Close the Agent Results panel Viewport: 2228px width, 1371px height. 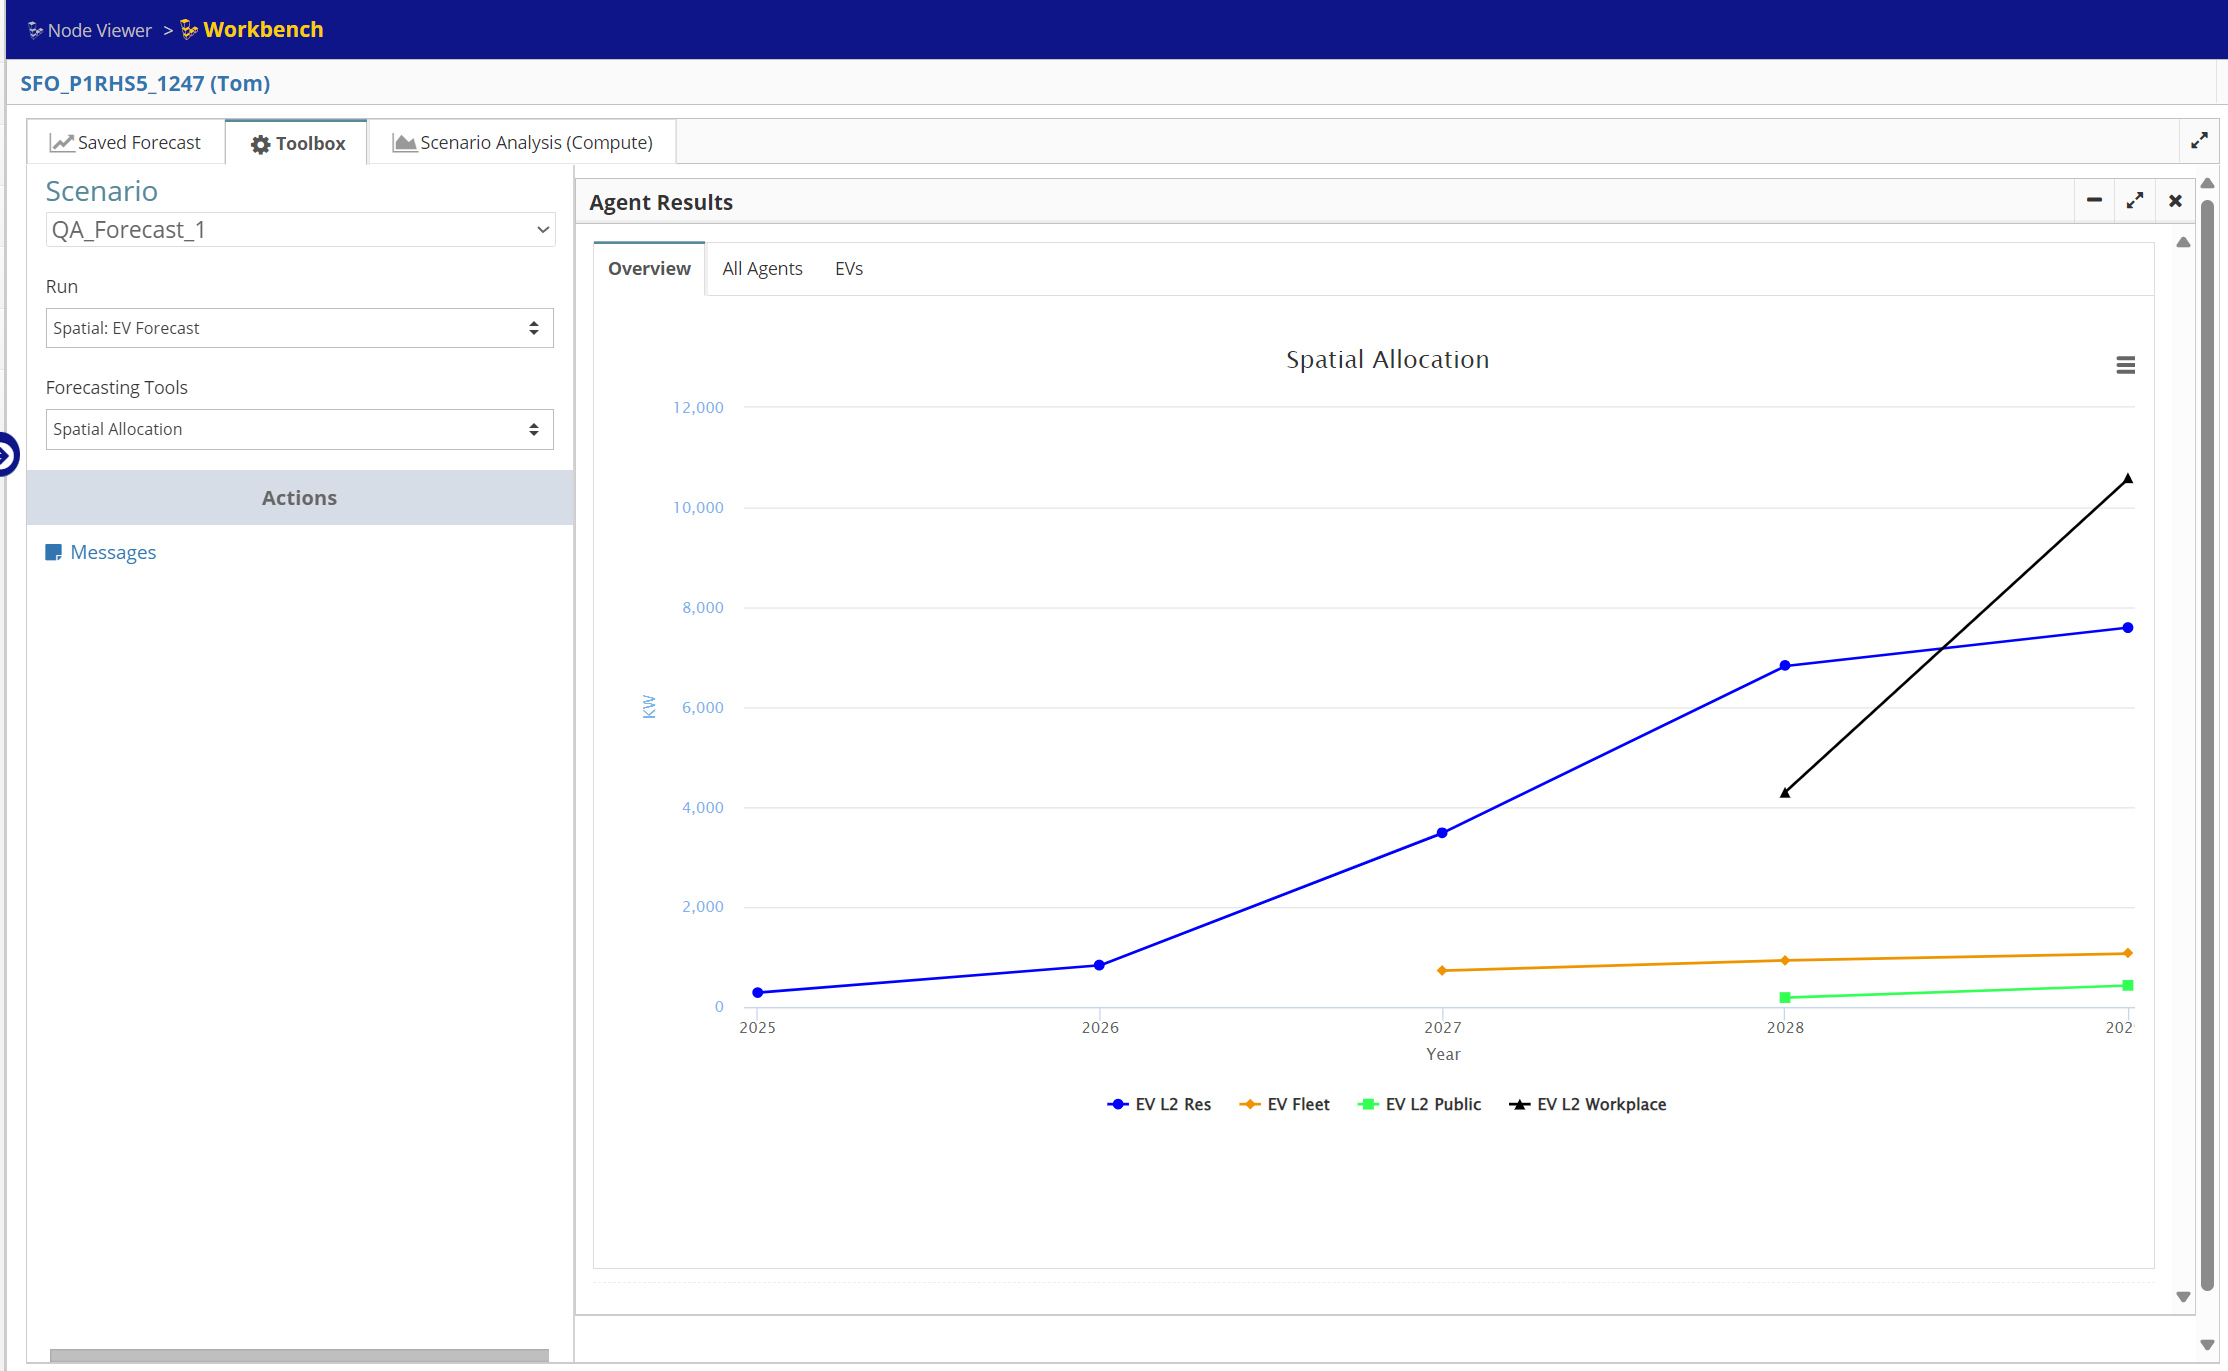[2175, 201]
